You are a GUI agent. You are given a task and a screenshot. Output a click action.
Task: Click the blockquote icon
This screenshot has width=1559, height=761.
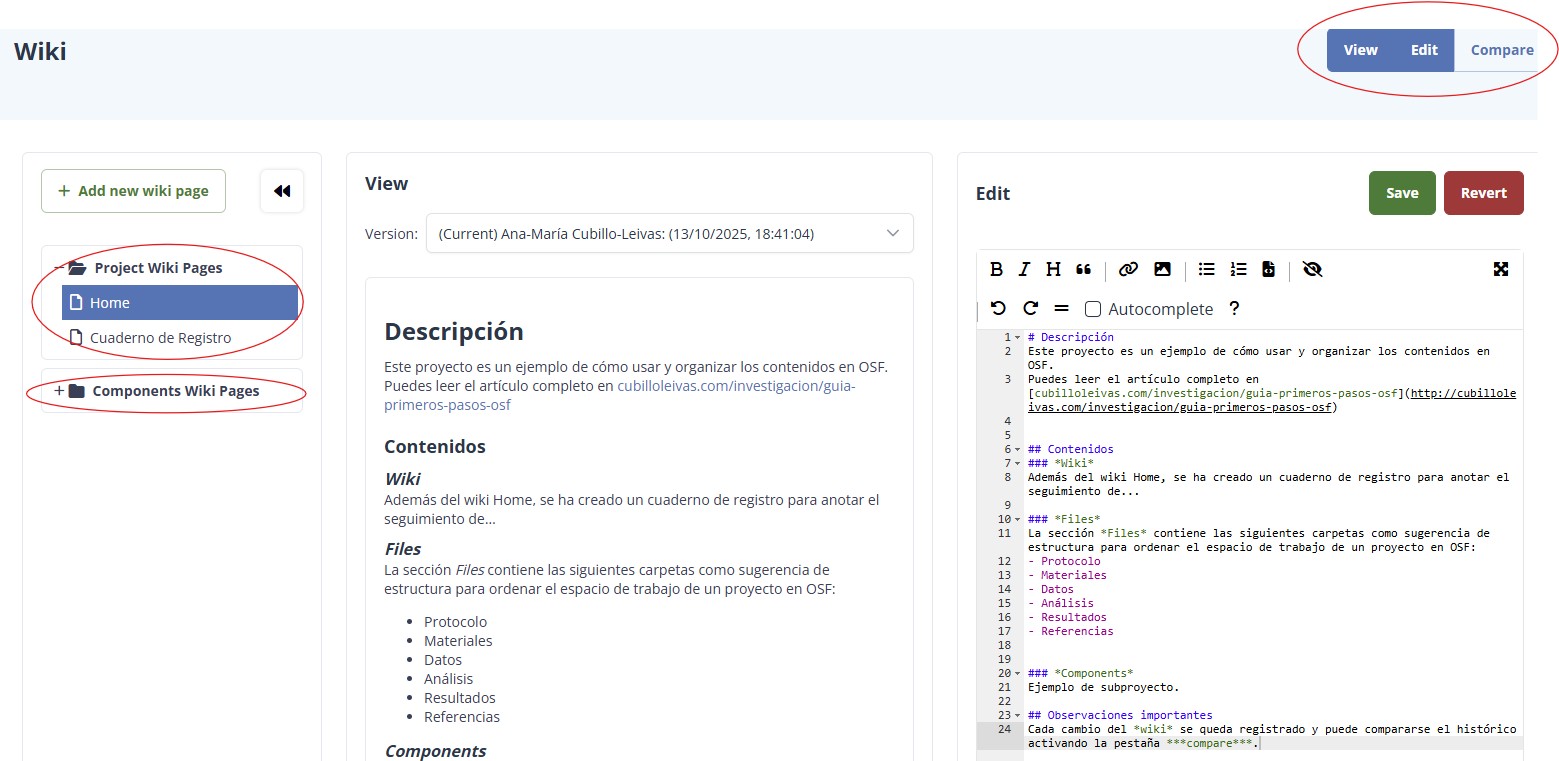[x=1083, y=269]
